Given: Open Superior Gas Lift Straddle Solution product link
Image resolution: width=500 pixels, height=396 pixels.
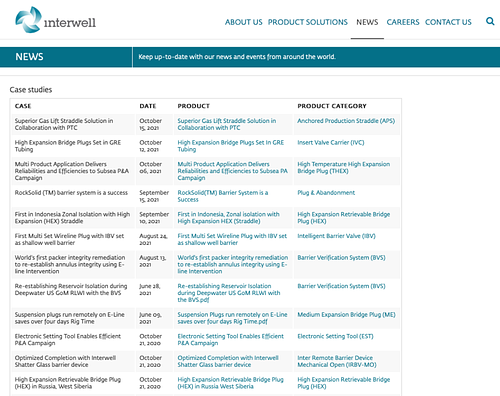Looking at the screenshot, I should pyautogui.click(x=227, y=124).
